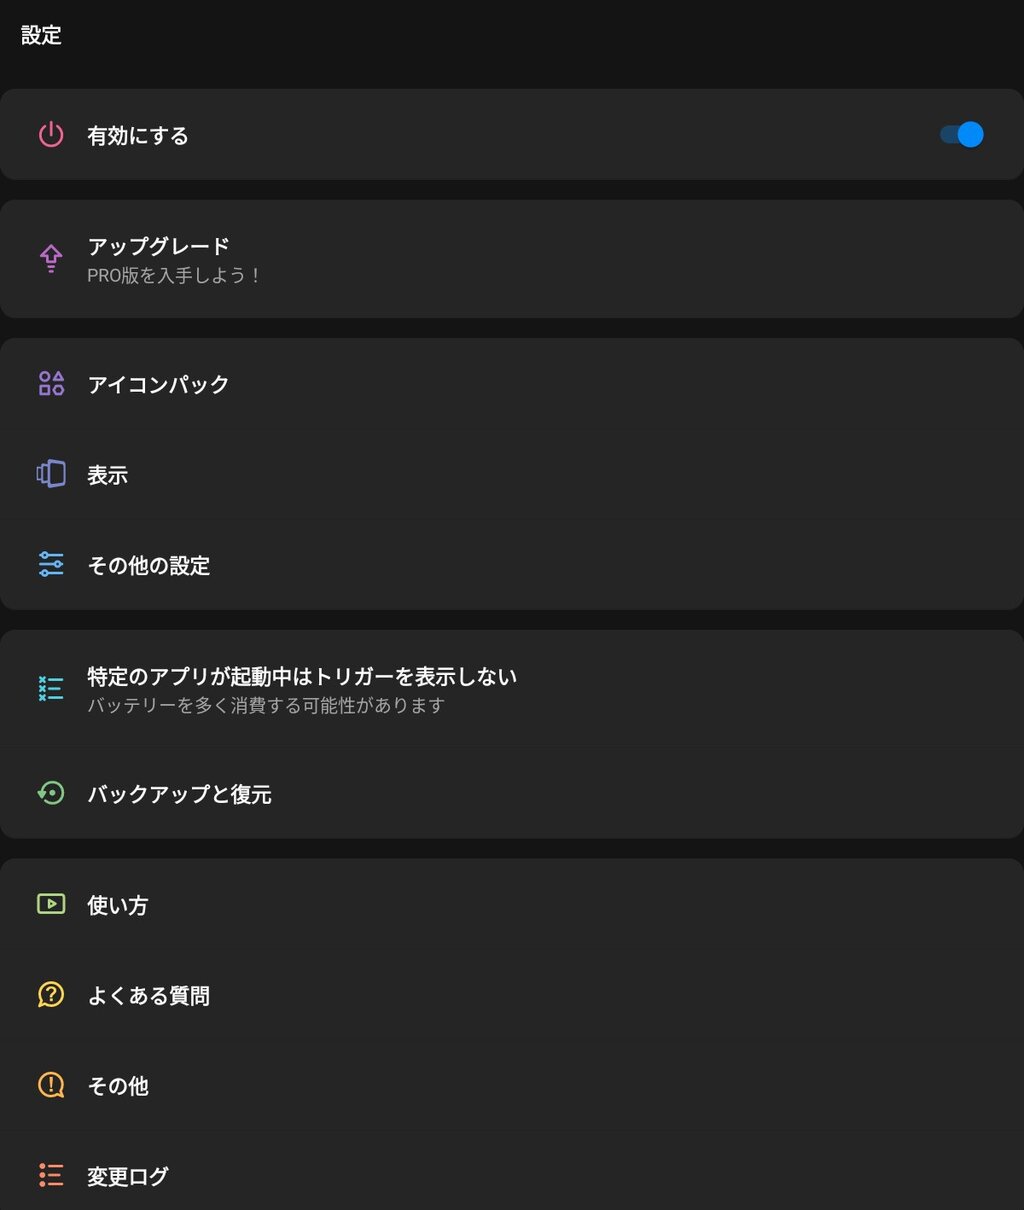Screen dimensions: 1024x1210
Task: Open その他の設定 entry
Action: [x=148, y=565]
